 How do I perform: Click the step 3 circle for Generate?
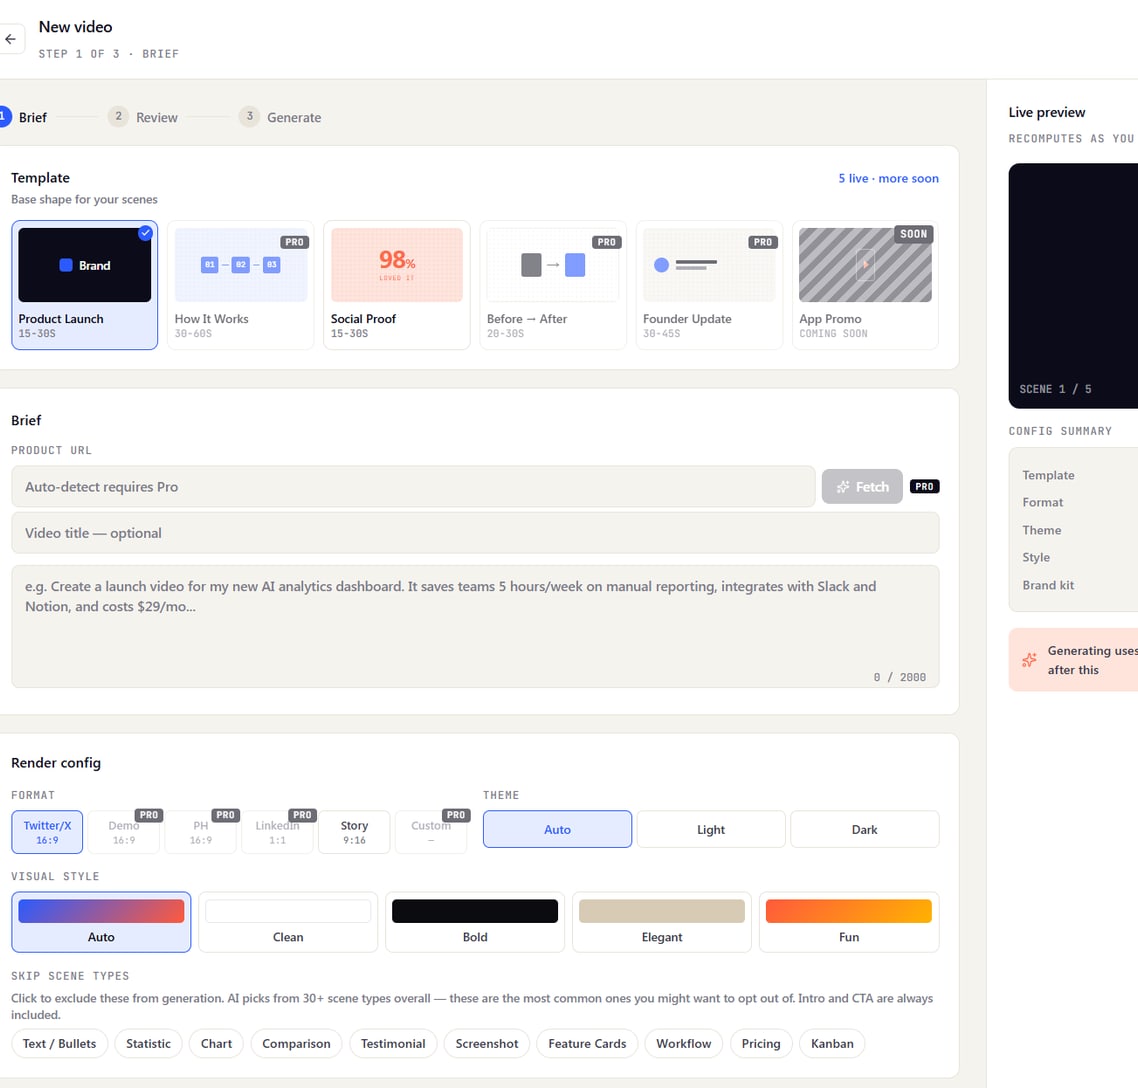coord(249,116)
